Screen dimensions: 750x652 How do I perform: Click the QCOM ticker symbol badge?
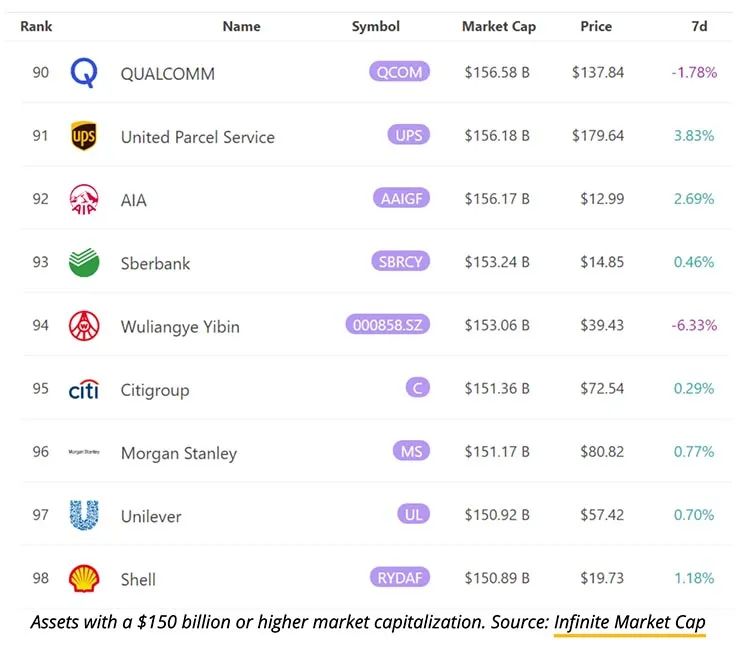click(x=399, y=72)
